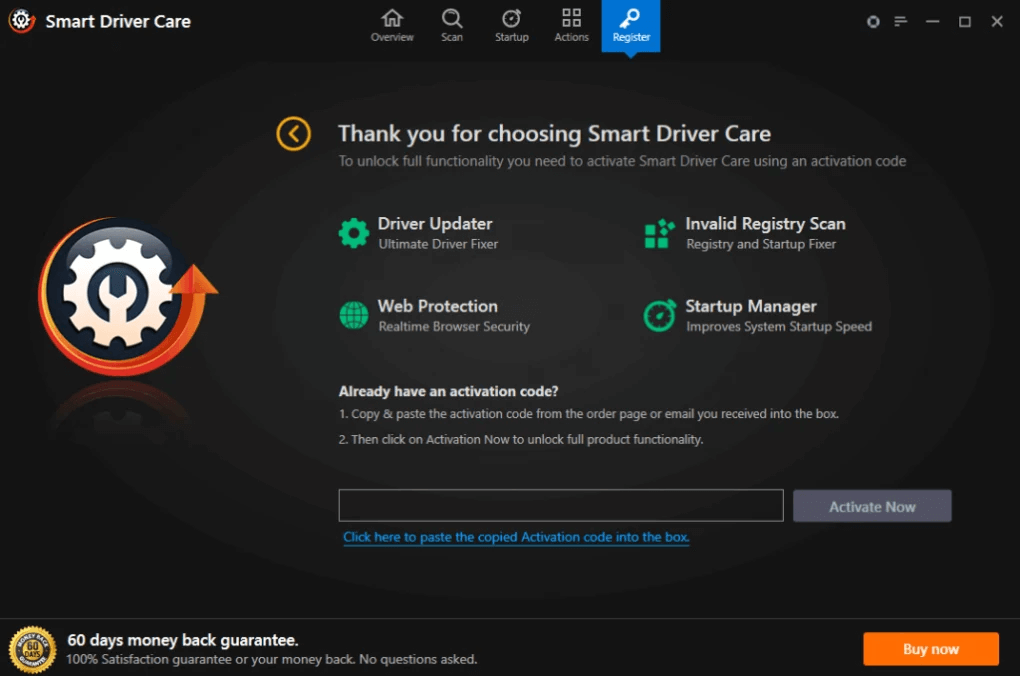Click 'Thank you for choosing Smart Driver Care' heading
The width and height of the screenshot is (1020, 676).
[554, 133]
